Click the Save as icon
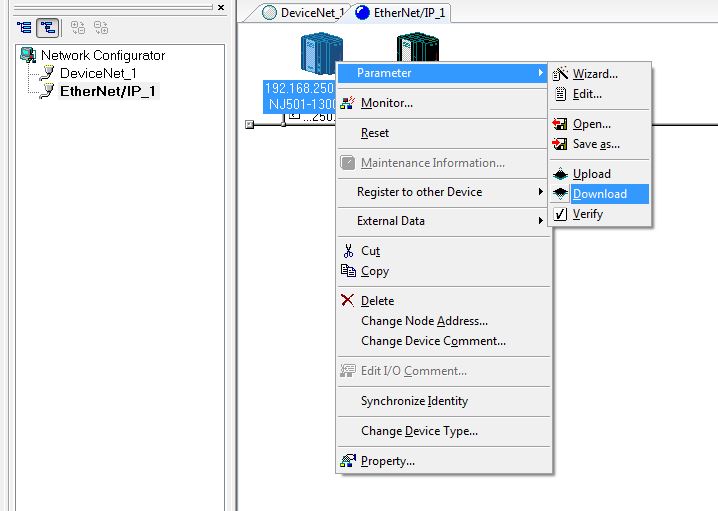Screen dimensions: 718x511 (560, 144)
